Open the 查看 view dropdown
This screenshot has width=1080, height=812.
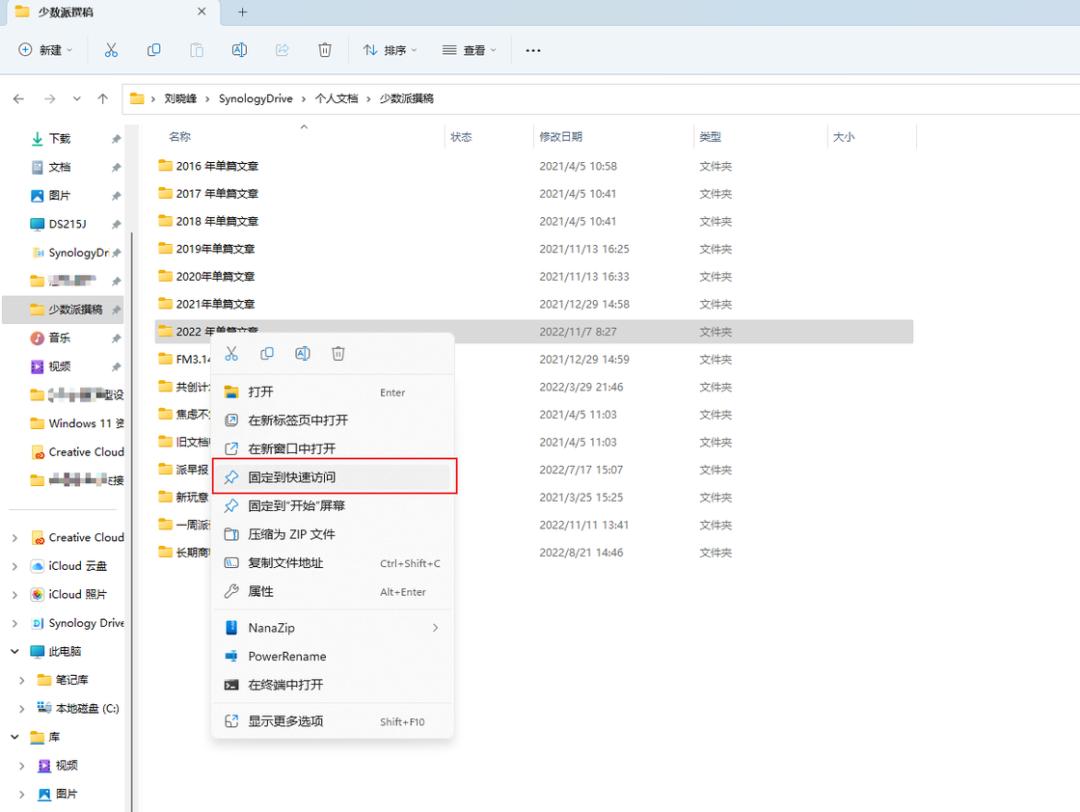point(469,50)
